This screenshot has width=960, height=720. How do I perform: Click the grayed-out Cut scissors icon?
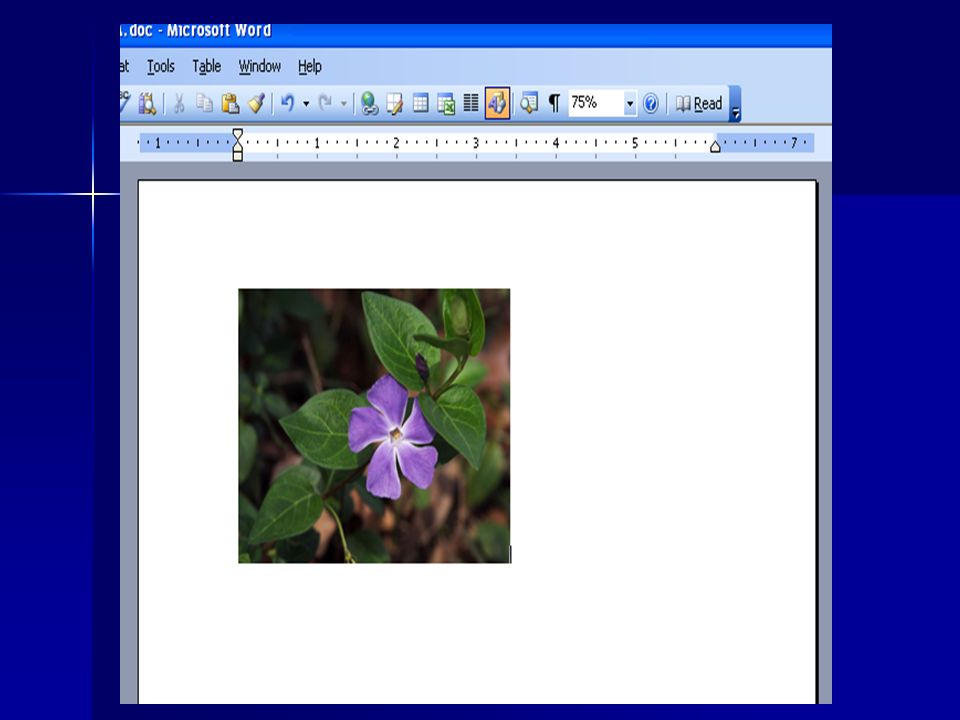[x=179, y=103]
